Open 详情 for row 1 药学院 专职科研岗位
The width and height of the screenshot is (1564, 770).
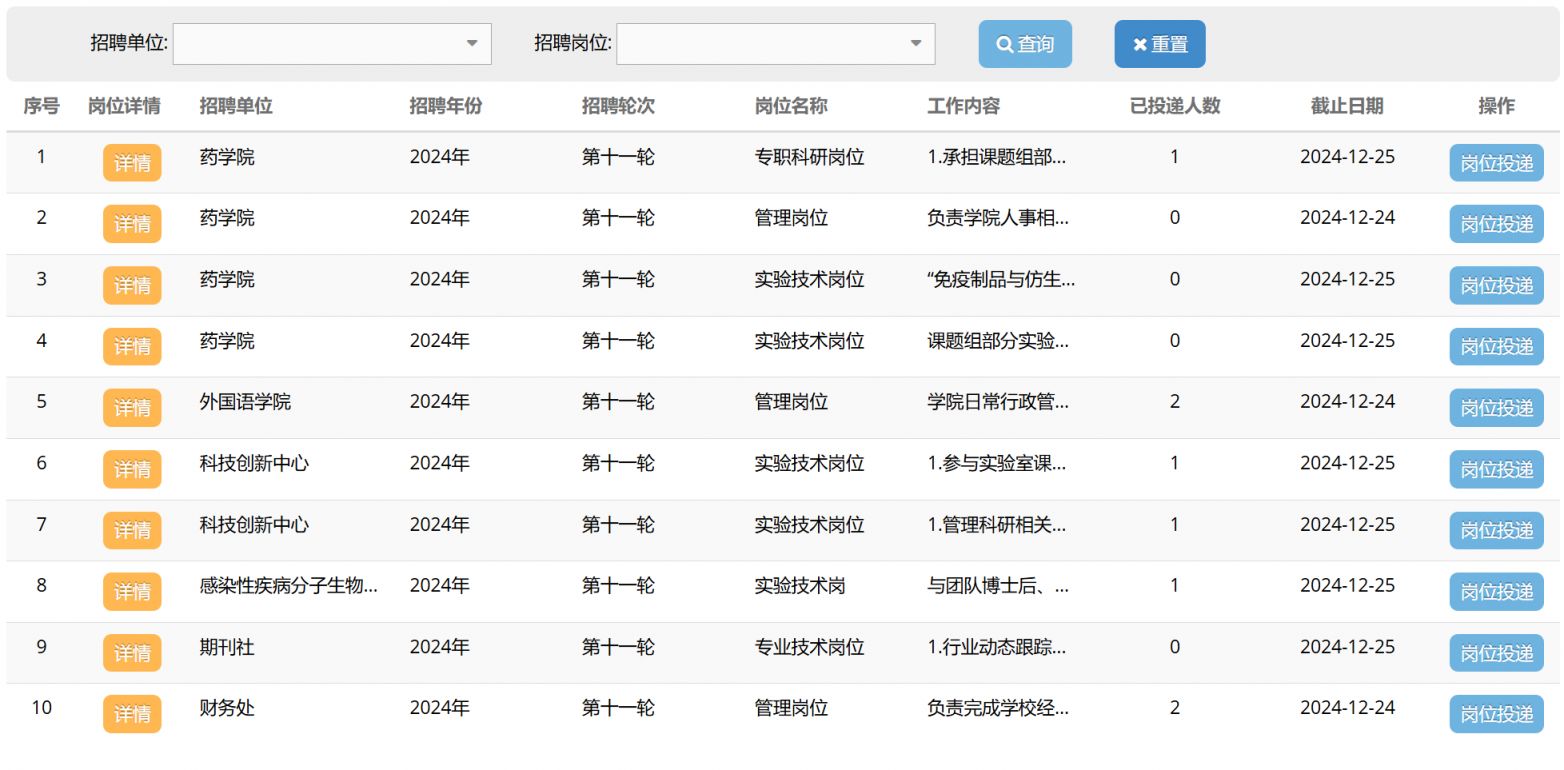(132, 163)
